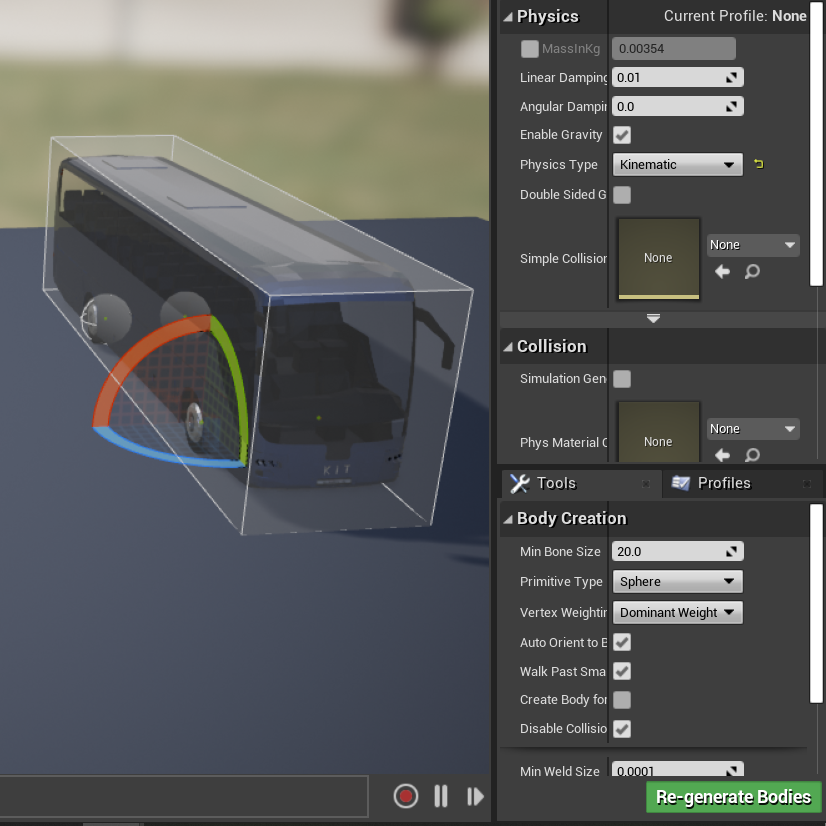Reset Physics Type to default arrow
The image size is (826, 826).
coord(759,164)
